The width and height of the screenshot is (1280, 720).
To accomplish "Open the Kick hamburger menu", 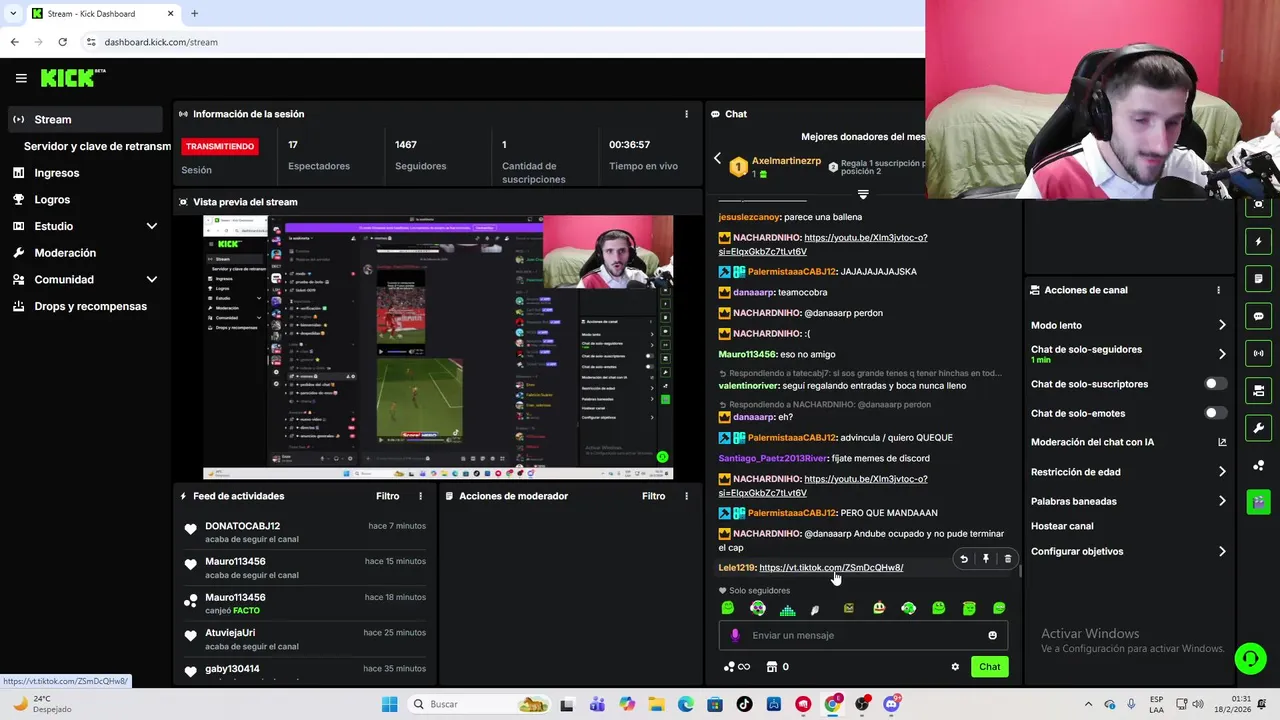I will pyautogui.click(x=21, y=78).
